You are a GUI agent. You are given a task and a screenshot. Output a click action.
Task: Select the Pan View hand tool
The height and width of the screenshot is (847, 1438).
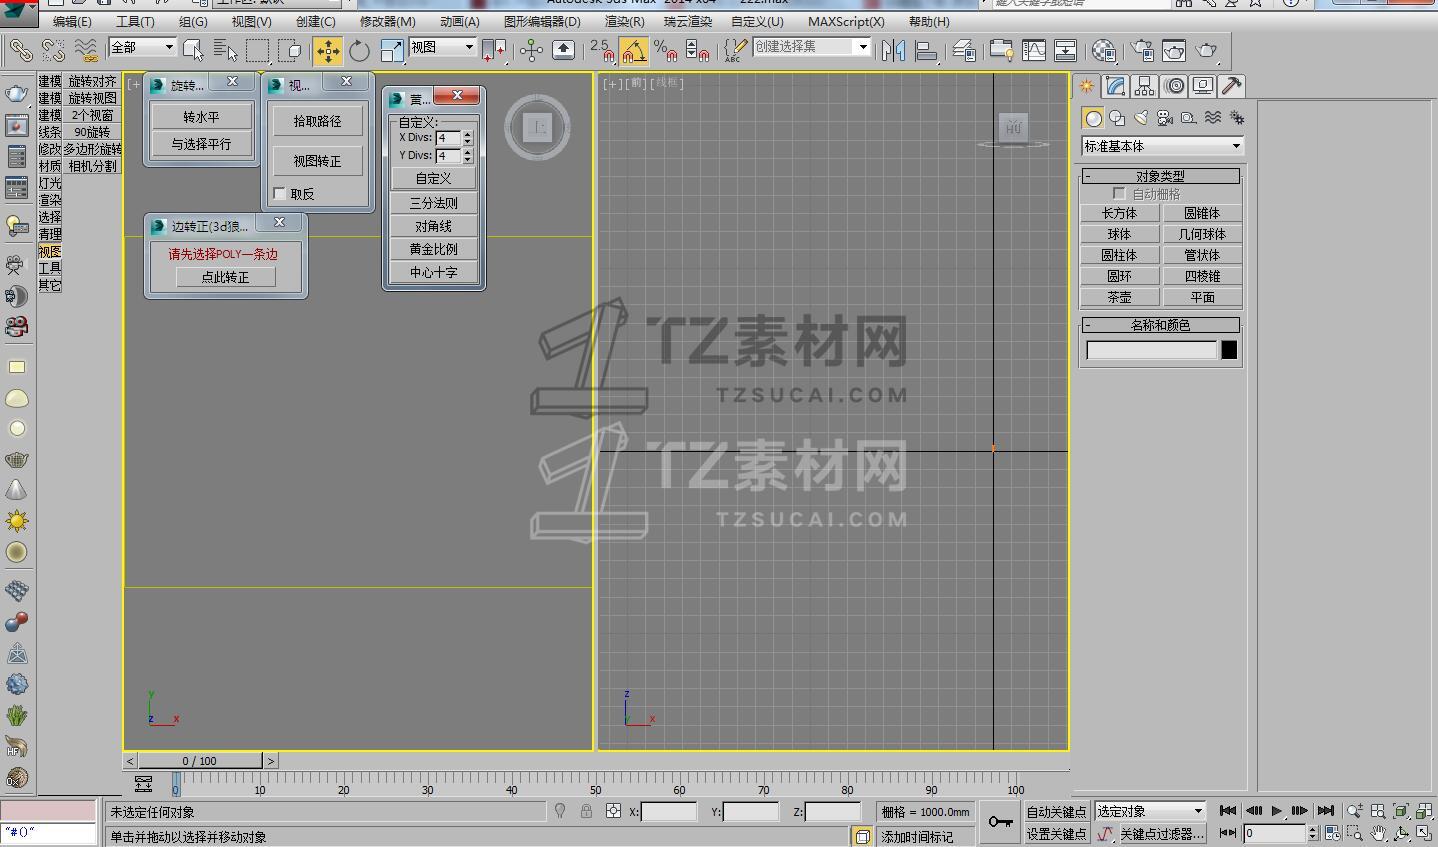[x=1378, y=833]
